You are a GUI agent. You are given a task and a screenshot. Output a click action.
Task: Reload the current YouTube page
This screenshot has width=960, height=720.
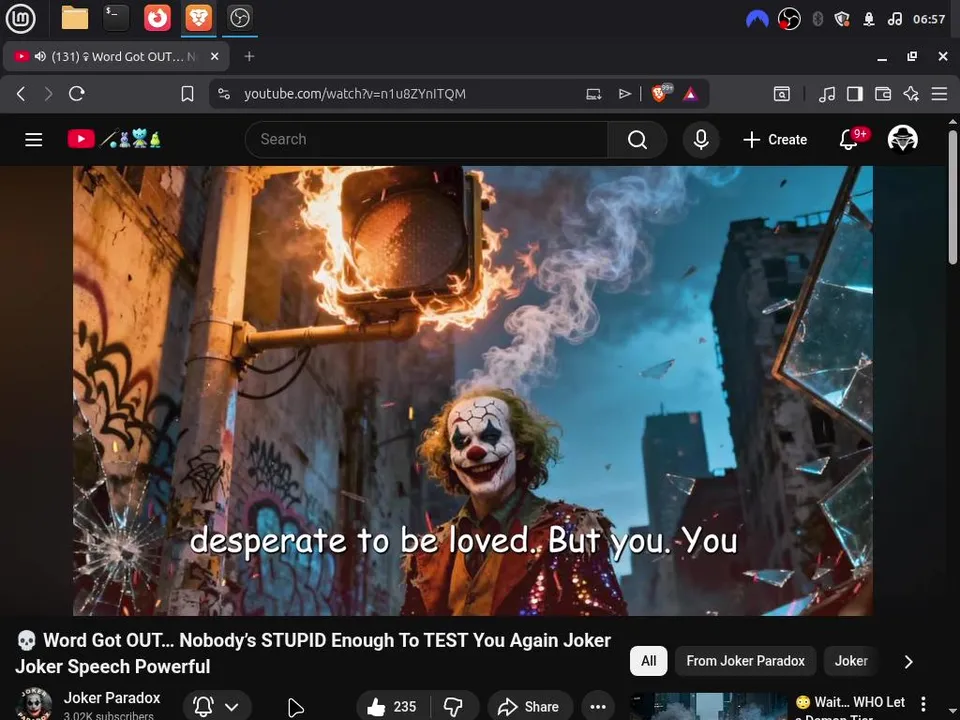[77, 94]
